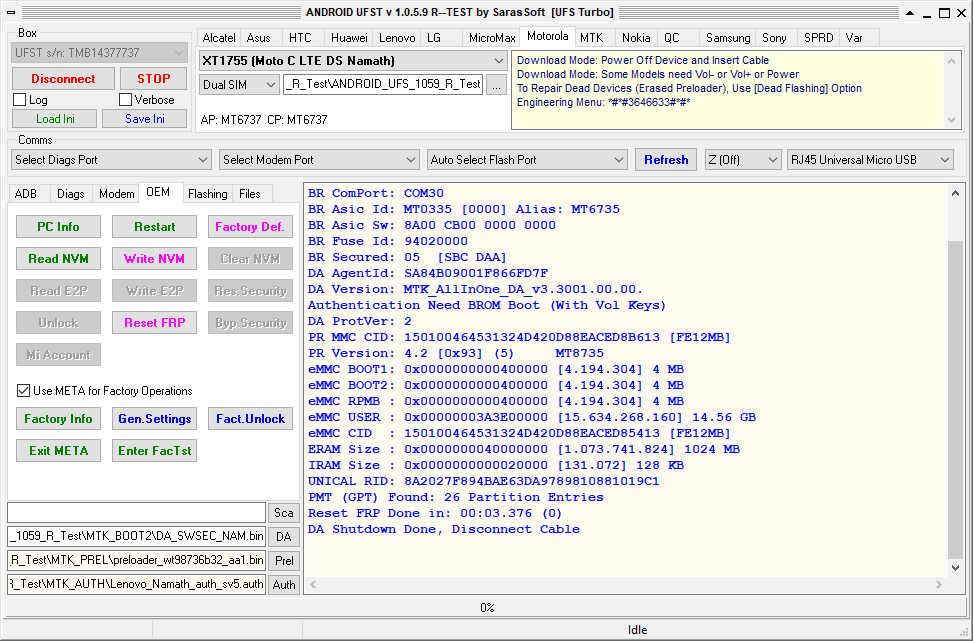
Task: Click the browse '...' button beside firmware path
Action: pos(496,85)
